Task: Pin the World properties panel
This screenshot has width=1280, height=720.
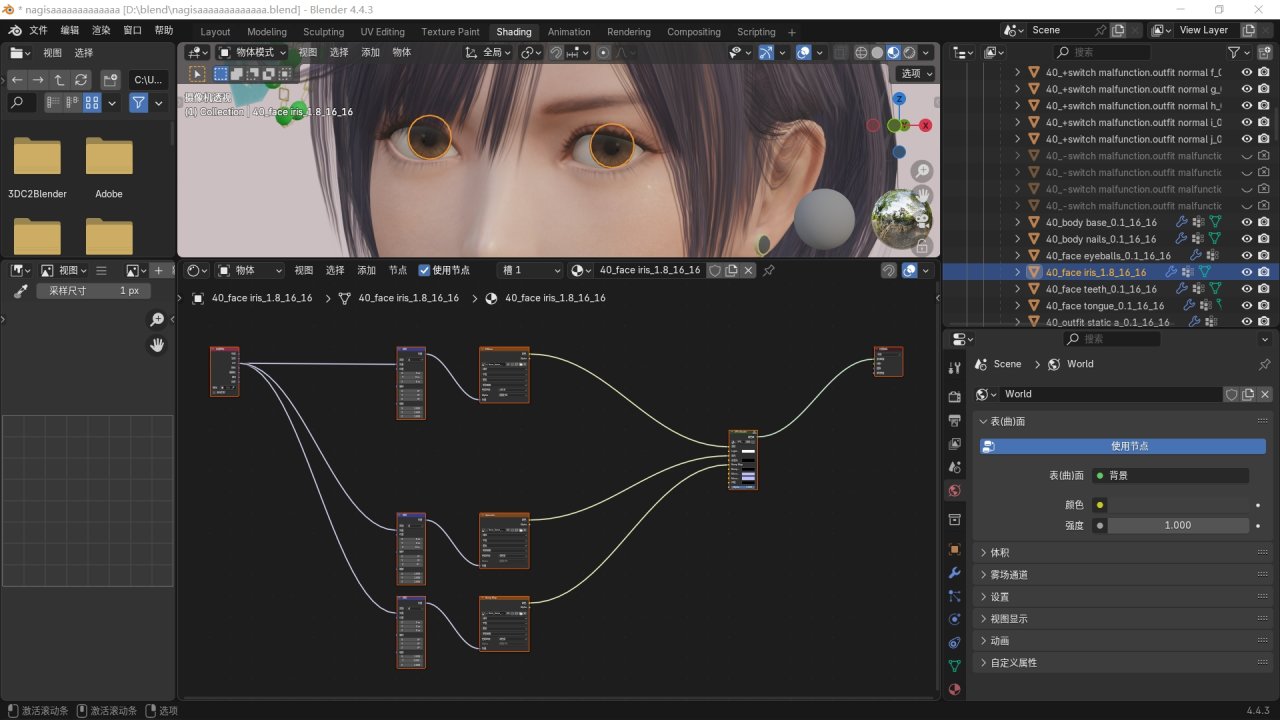Action: 1264,364
